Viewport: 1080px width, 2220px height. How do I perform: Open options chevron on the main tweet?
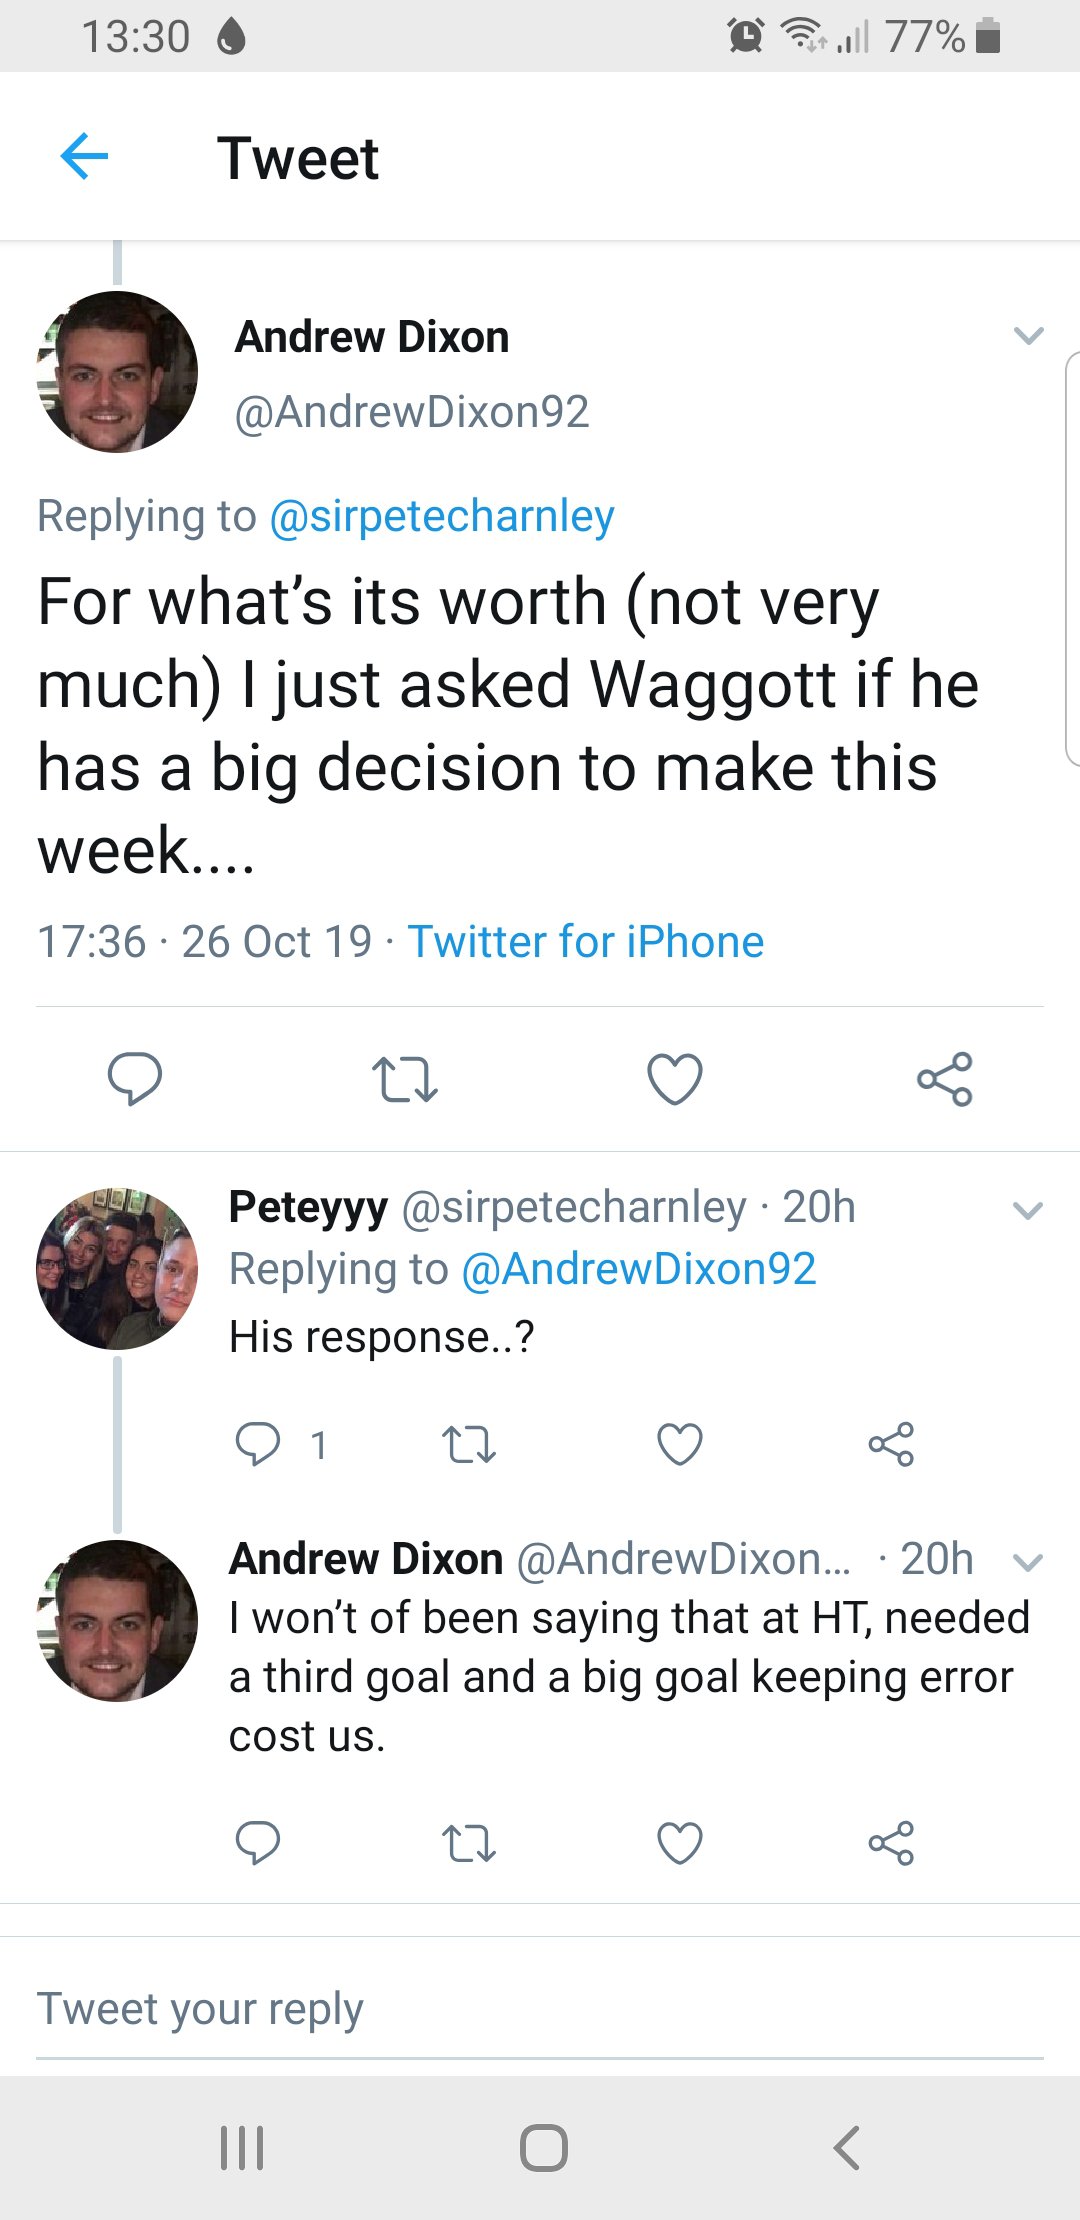[1028, 336]
